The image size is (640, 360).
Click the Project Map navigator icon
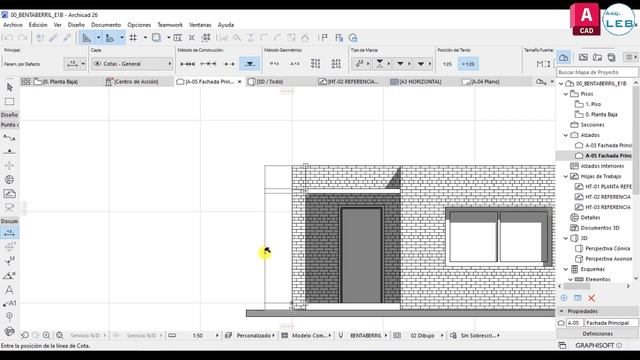pos(564,57)
